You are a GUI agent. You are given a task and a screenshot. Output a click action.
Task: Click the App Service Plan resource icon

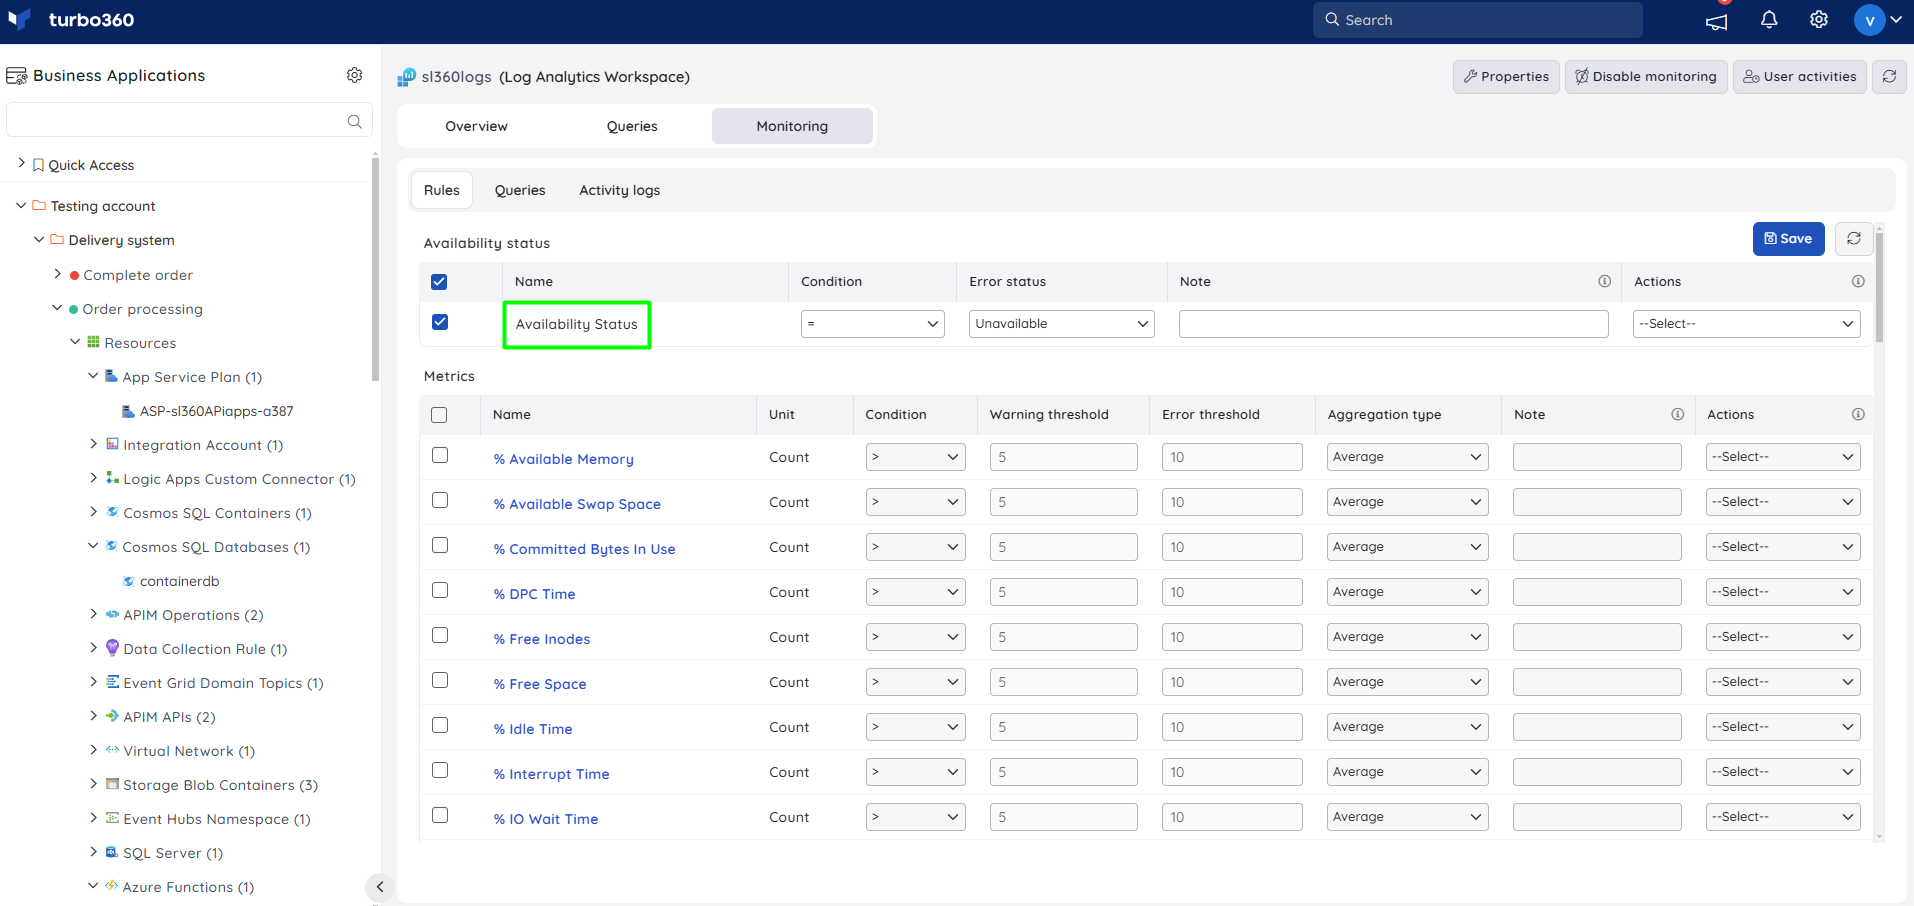coord(111,376)
